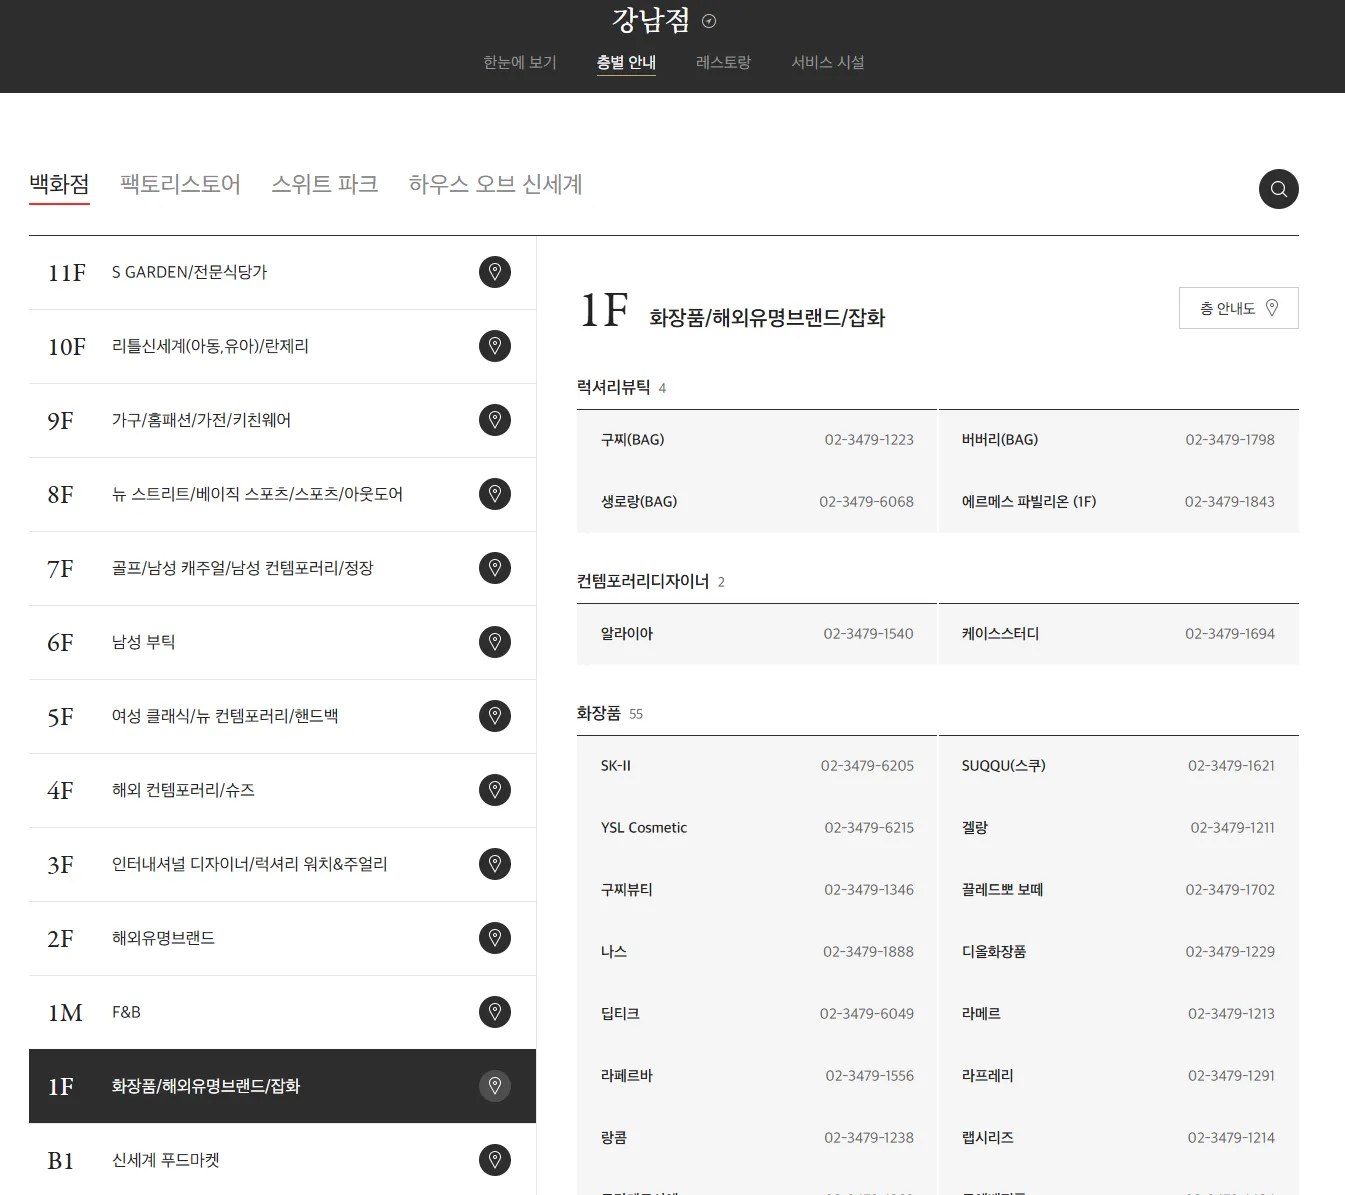1345x1195 pixels.
Task: Click the 화장품 section heading
Action: coord(599,713)
